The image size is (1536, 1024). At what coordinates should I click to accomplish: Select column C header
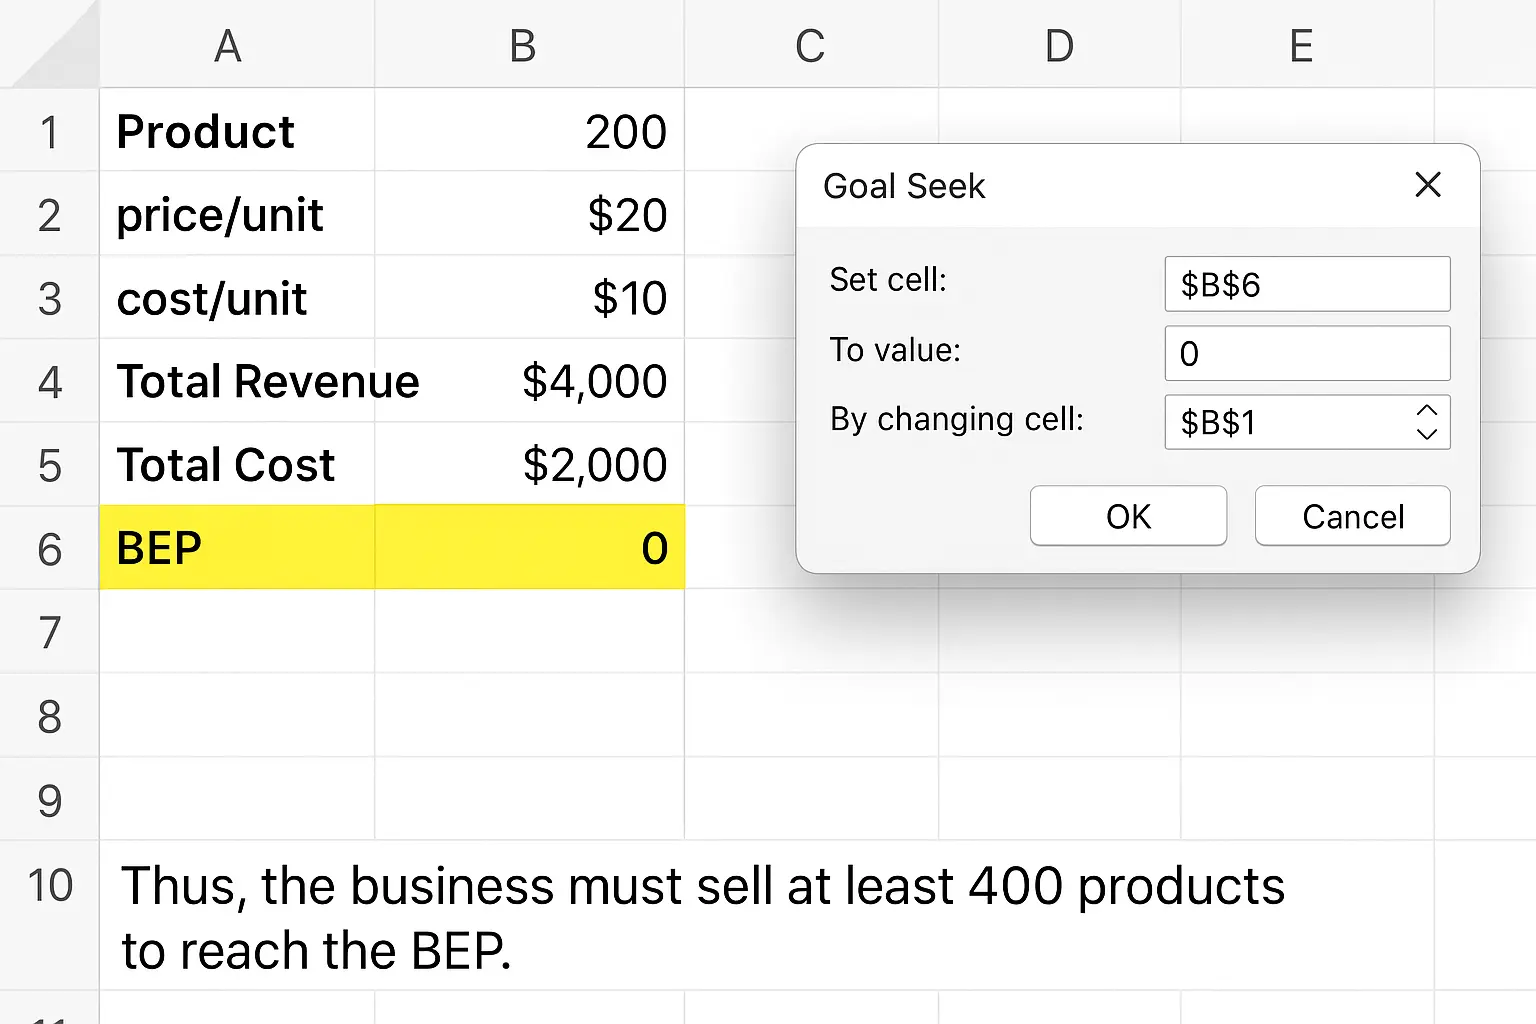tap(810, 45)
